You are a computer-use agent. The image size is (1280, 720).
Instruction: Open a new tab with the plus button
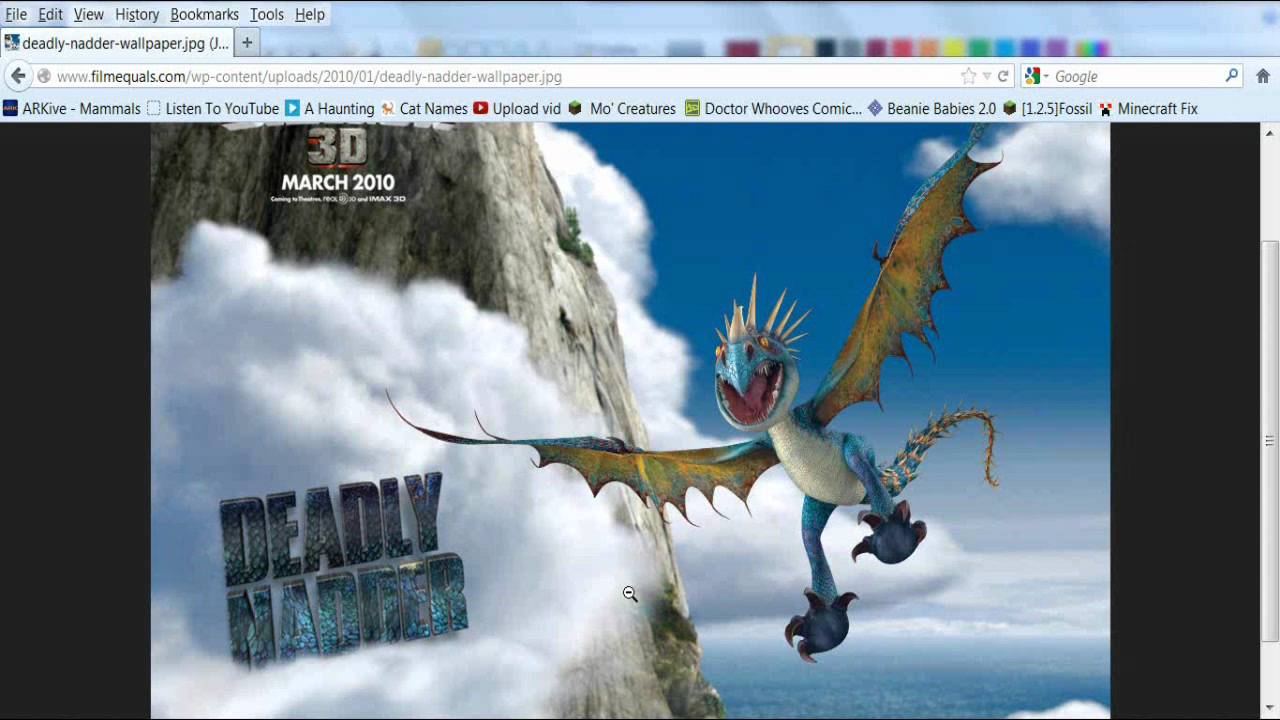tap(247, 43)
